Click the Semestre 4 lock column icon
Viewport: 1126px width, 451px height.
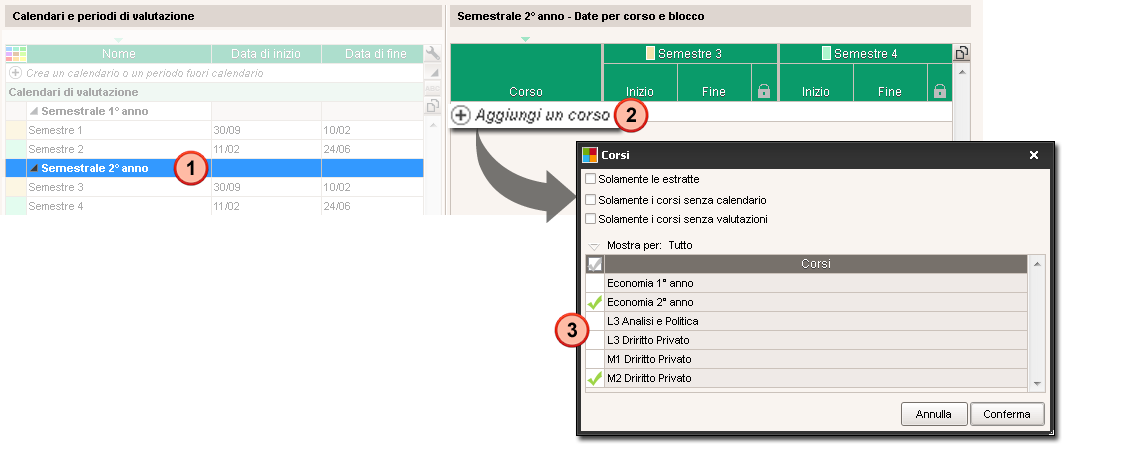pos(939,91)
